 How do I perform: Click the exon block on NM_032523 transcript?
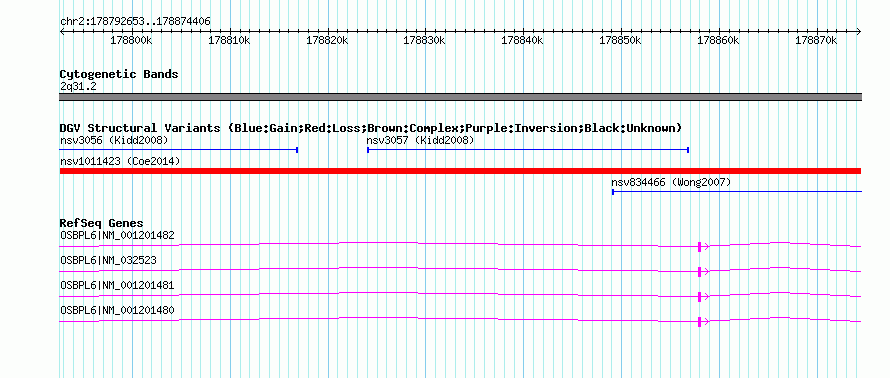700,271
